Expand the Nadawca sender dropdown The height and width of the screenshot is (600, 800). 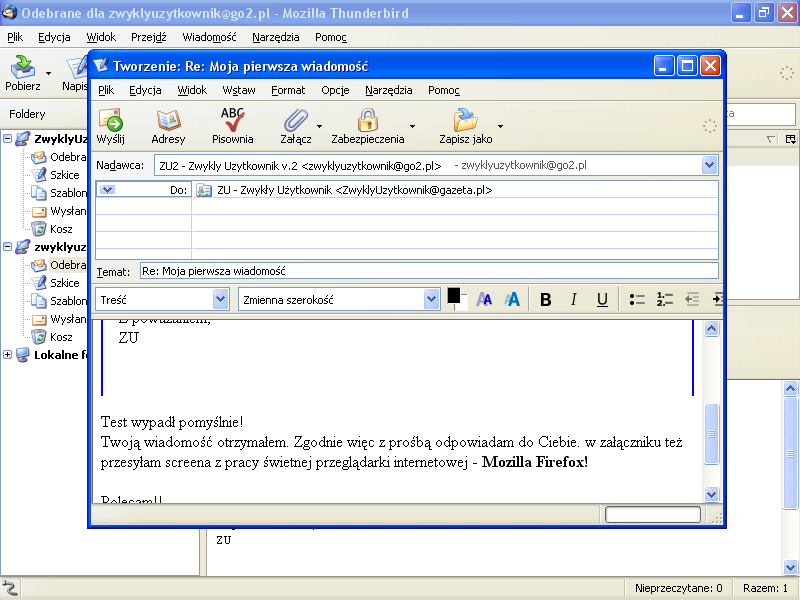(709, 165)
